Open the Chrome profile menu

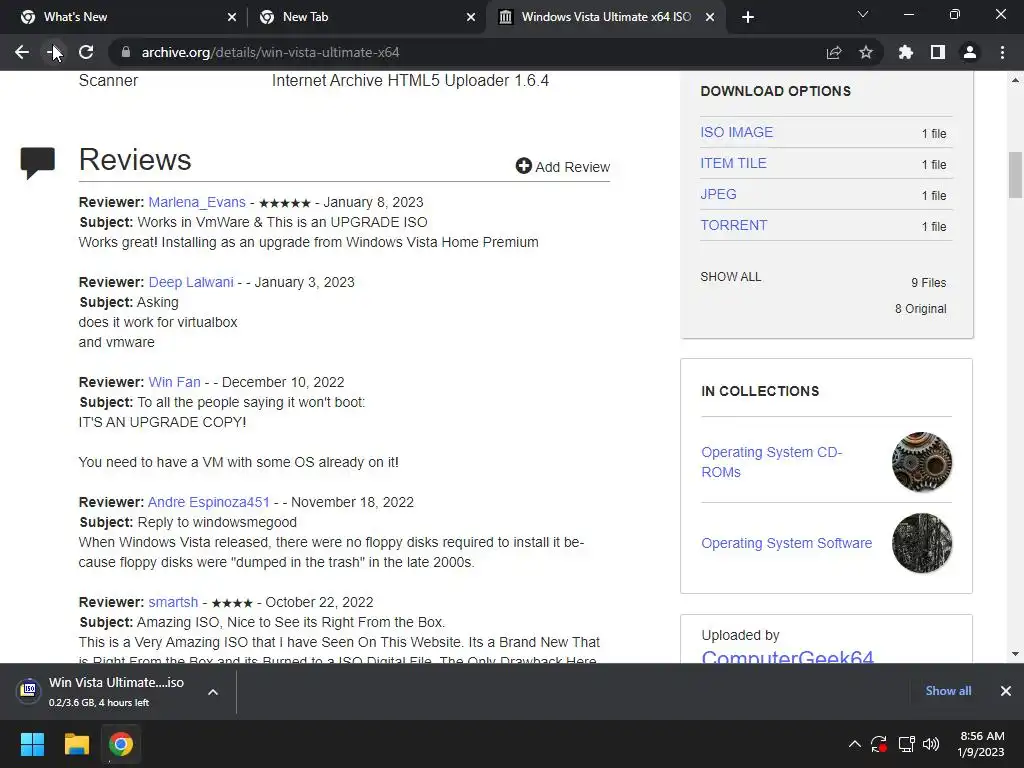click(970, 52)
